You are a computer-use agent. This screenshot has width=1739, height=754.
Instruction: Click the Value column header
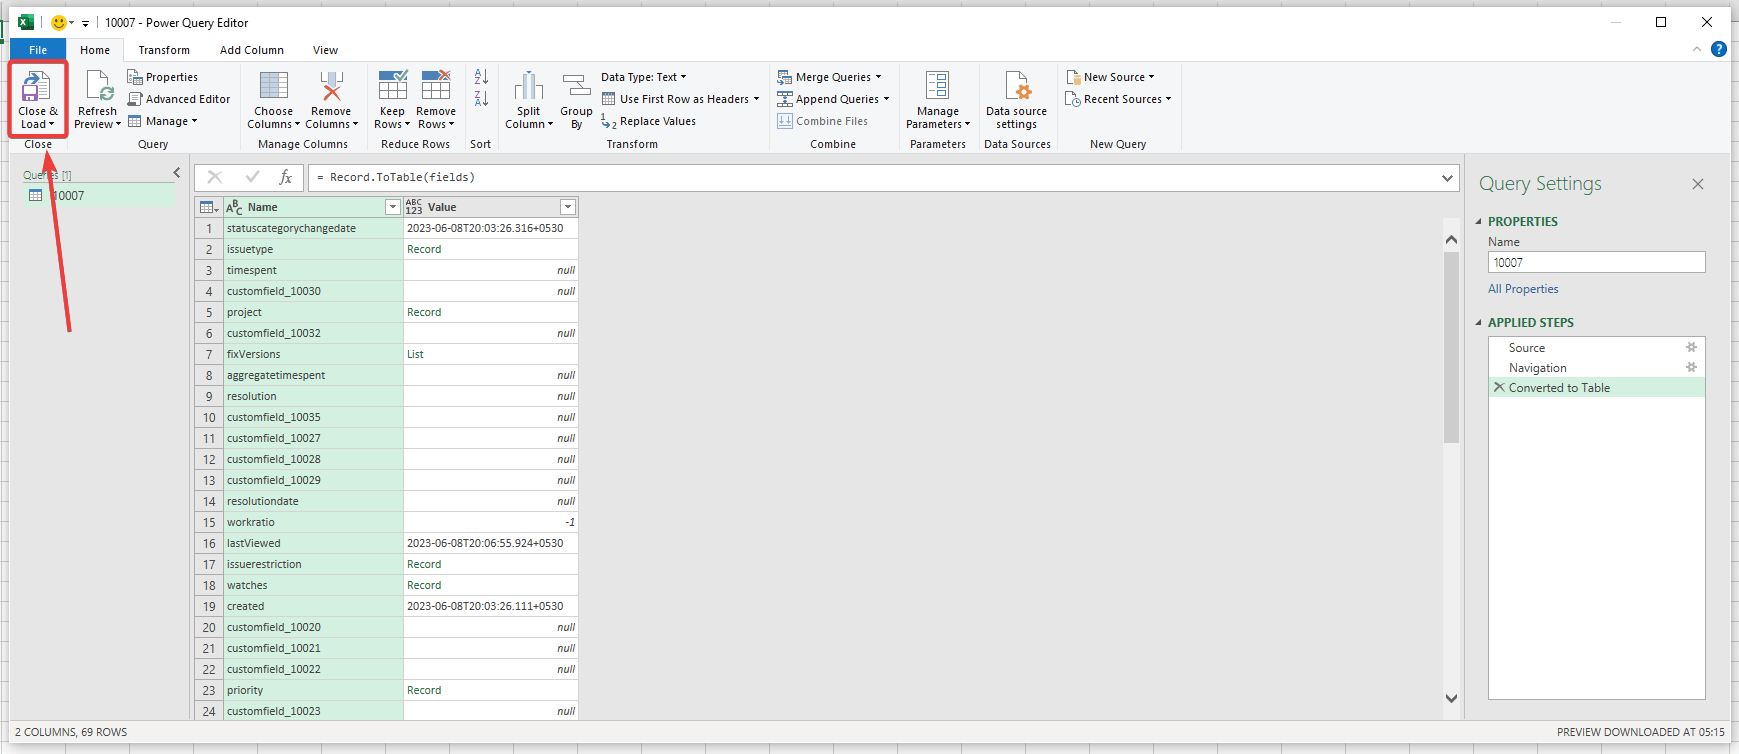490,207
